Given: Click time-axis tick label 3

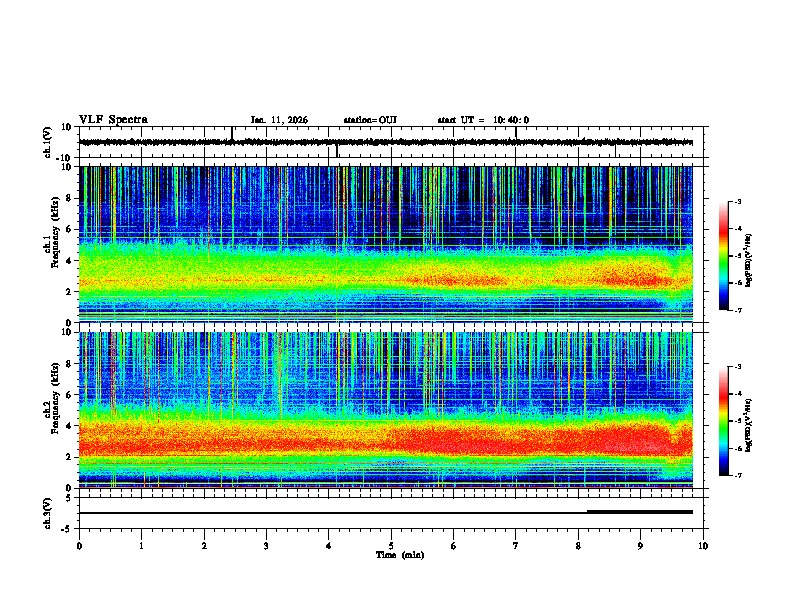Looking at the screenshot, I should click(x=266, y=546).
